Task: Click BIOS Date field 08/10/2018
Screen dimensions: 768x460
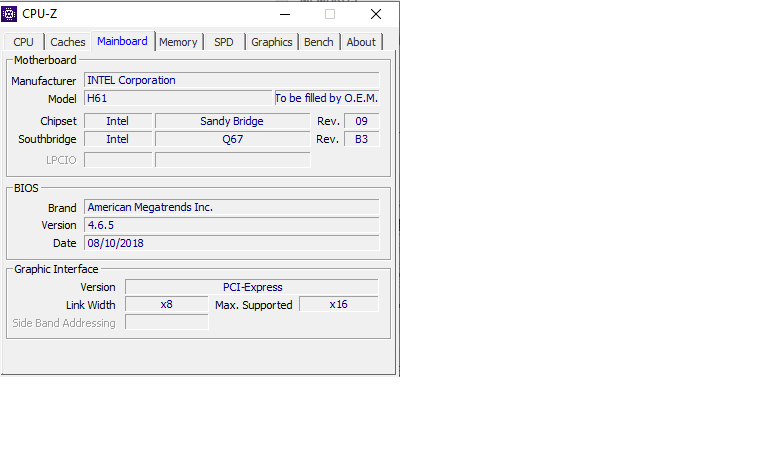Action: pos(232,243)
